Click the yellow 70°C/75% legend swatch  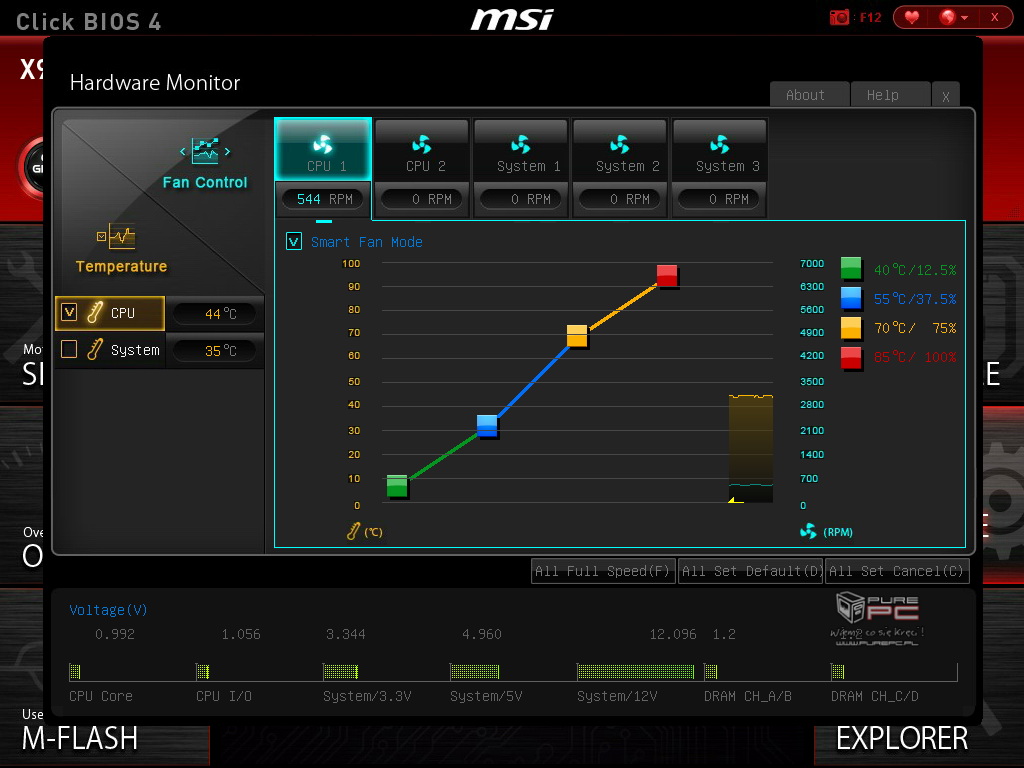[x=851, y=328]
